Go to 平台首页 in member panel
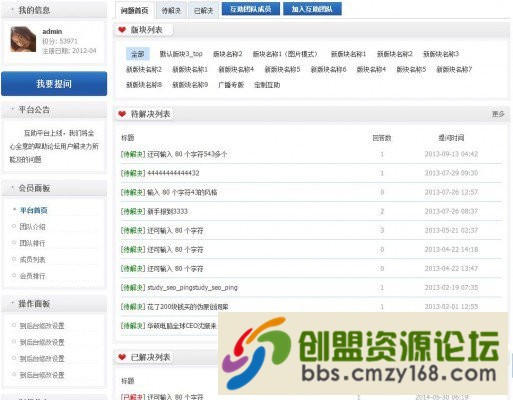Image resolution: width=513 pixels, height=400 pixels. tap(33, 210)
